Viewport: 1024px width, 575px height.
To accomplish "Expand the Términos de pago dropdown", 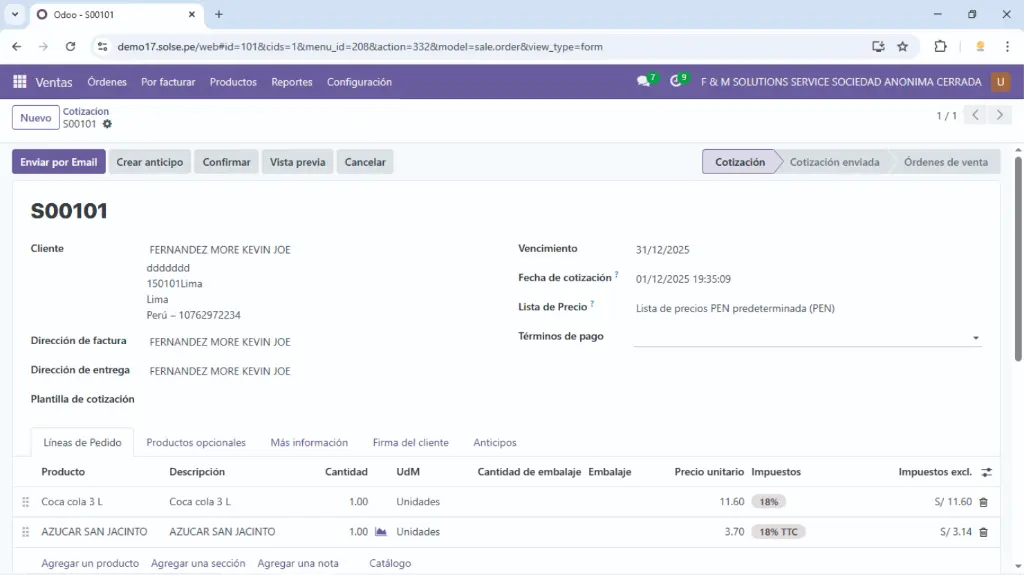I will [975, 338].
